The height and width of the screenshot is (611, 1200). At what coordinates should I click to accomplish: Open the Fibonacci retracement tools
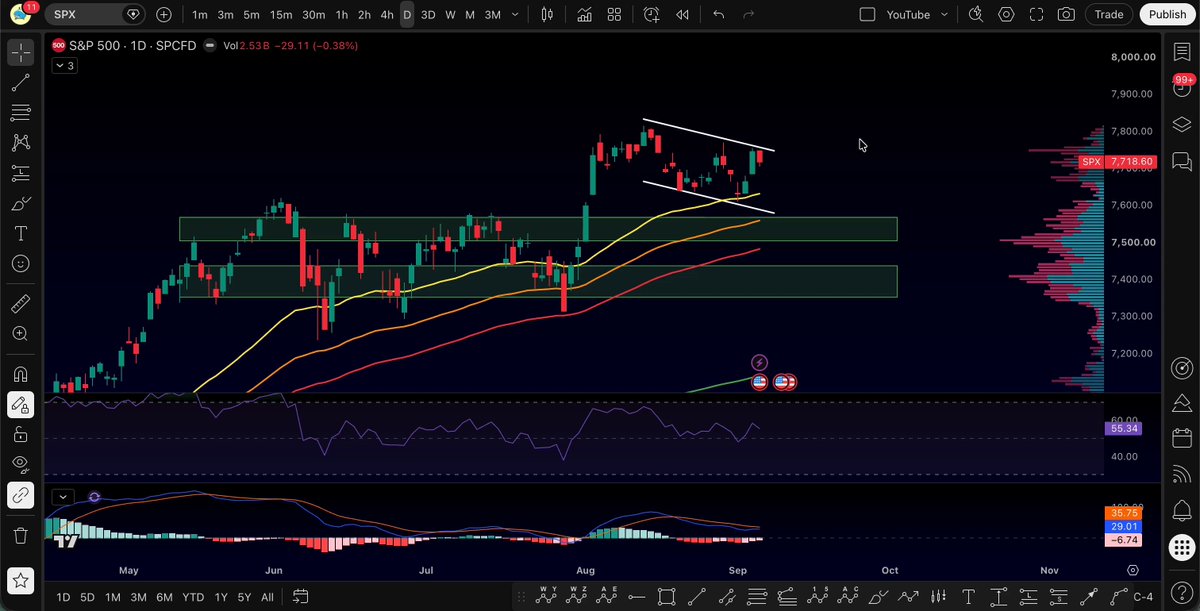21,113
